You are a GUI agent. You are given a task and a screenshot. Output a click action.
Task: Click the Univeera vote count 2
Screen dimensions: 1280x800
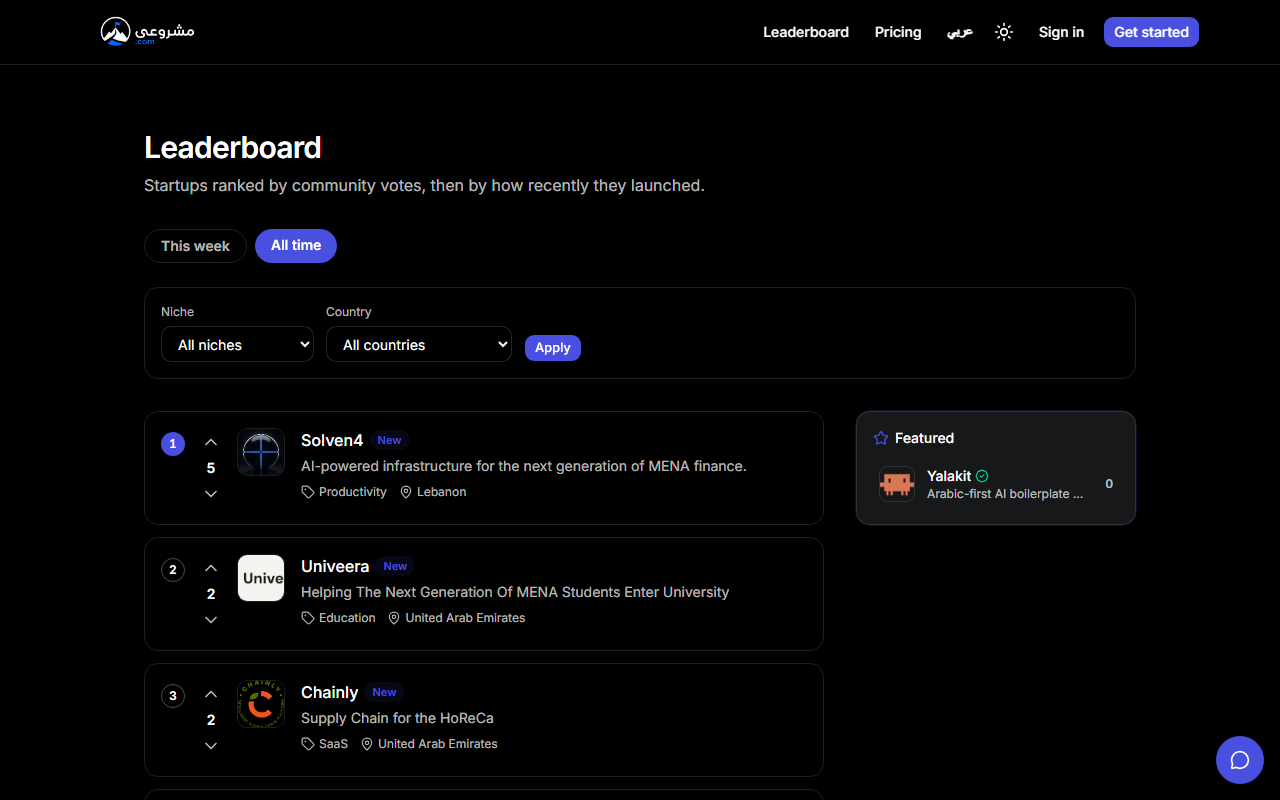[x=211, y=594]
